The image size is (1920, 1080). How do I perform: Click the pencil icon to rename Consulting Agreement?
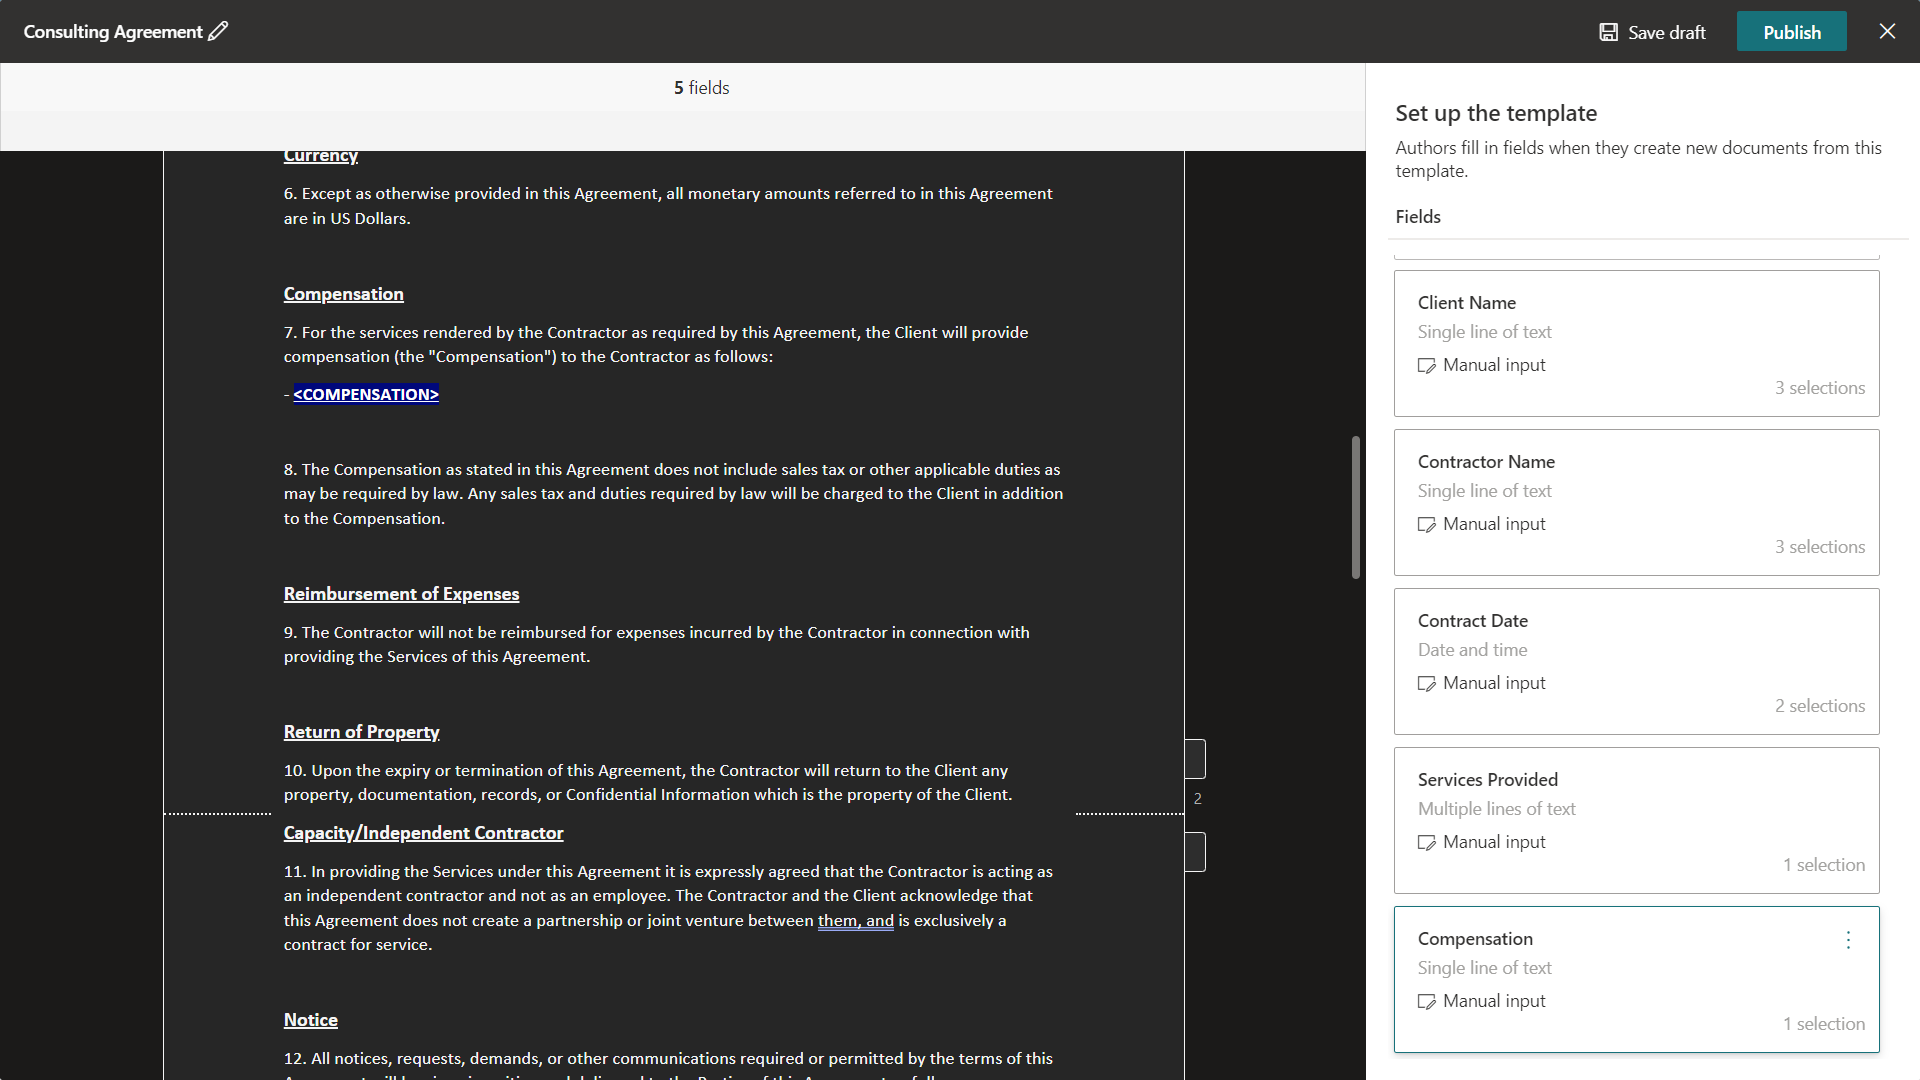pos(218,31)
